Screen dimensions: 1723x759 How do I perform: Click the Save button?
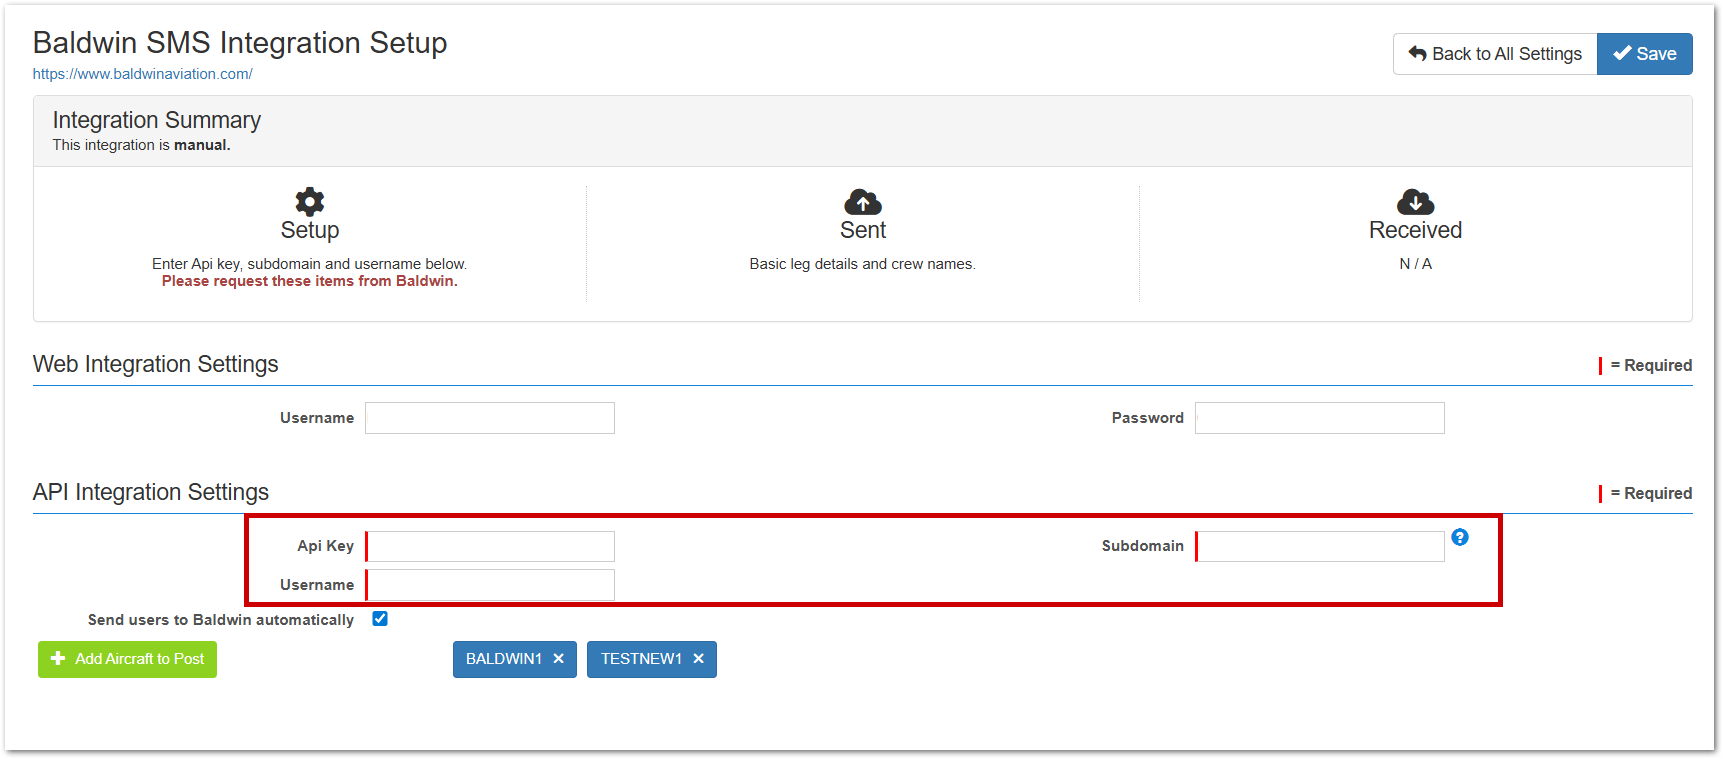pos(1644,54)
